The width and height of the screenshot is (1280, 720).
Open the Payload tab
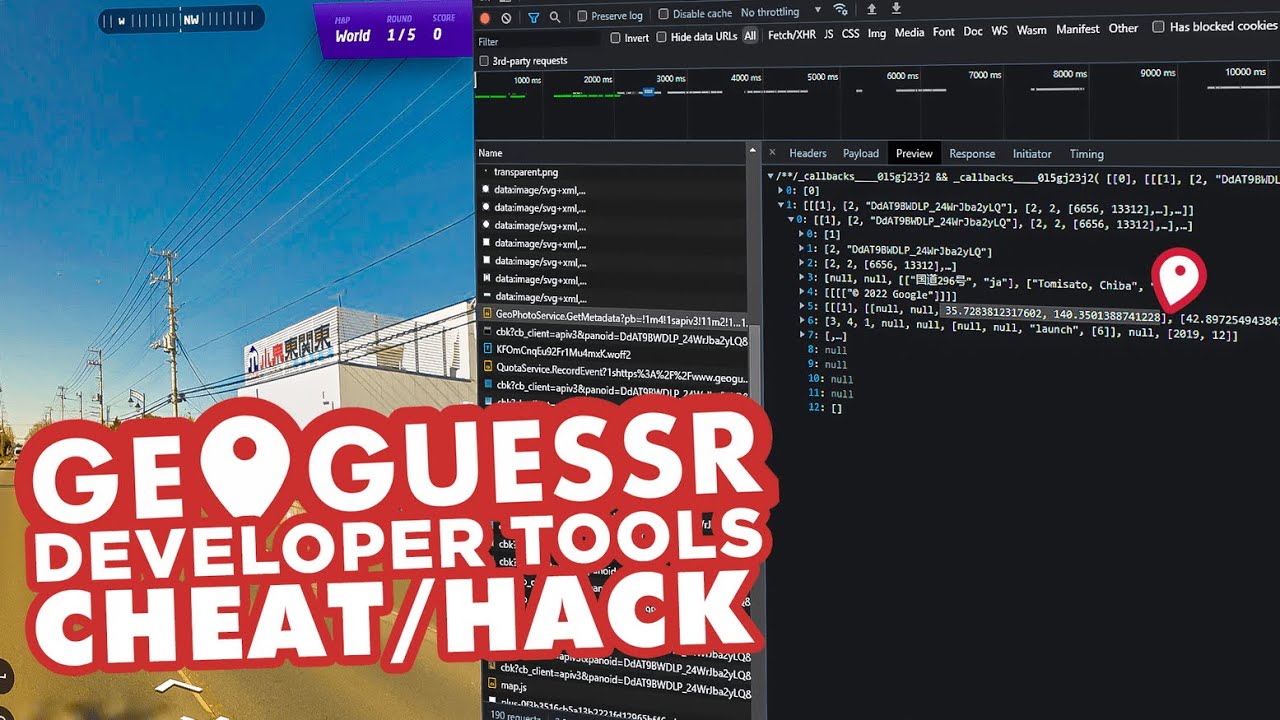tap(860, 154)
